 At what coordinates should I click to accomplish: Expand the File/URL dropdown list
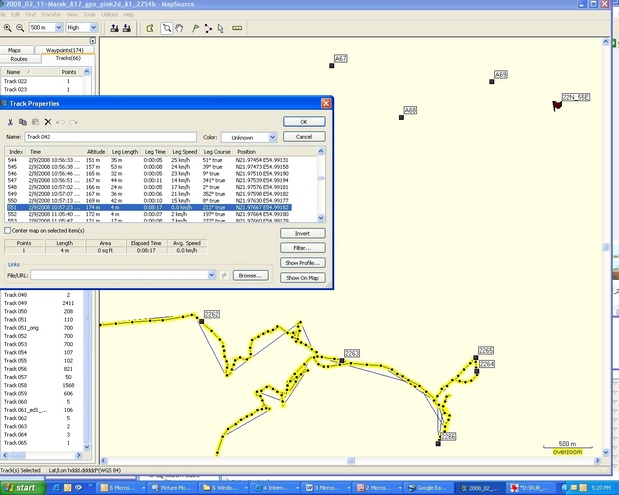[212, 275]
